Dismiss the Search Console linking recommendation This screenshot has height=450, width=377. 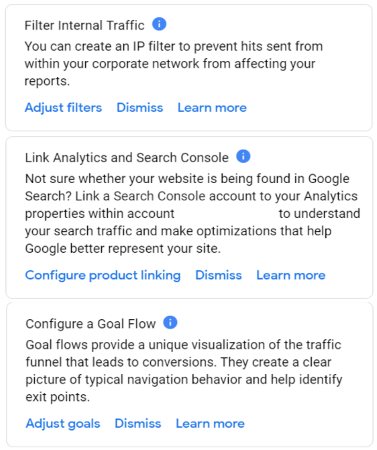click(218, 275)
